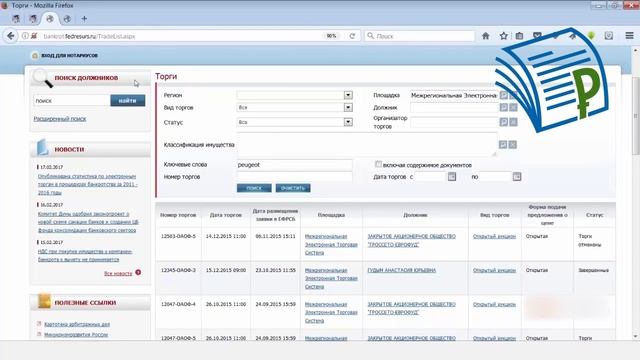Screen dimensions: 640x360
Task: Open debtor ГУДЫМ АНАСТАСИЯ ЮРЬЕВНА link
Action: (402, 270)
